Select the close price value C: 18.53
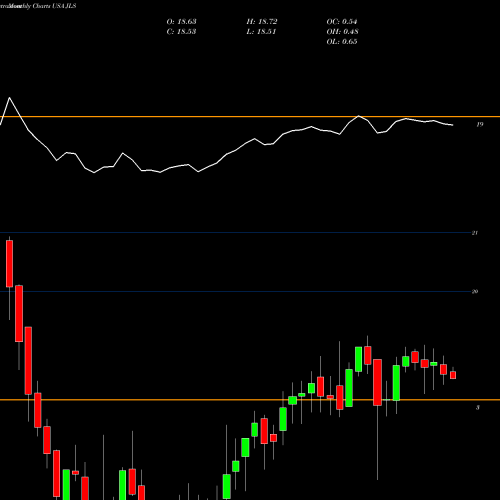The image size is (500, 500). pos(181,32)
